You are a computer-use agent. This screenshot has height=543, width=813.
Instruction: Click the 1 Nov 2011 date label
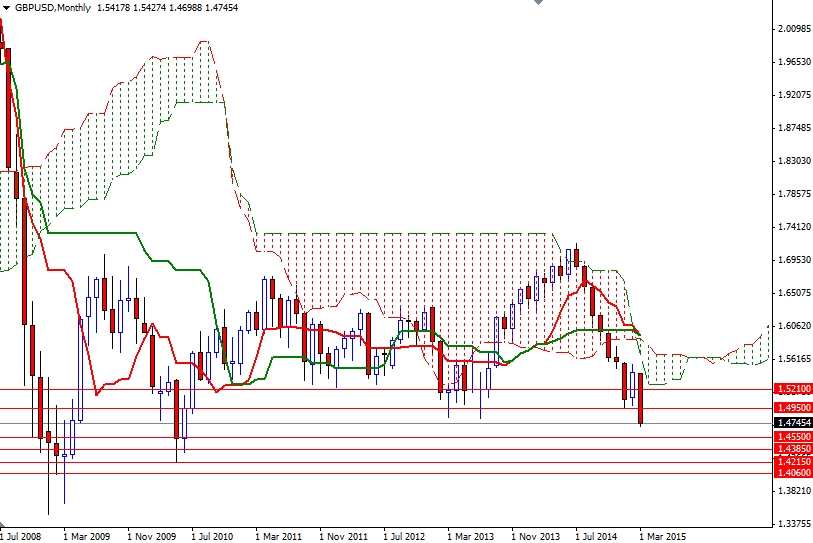pyautogui.click(x=343, y=536)
